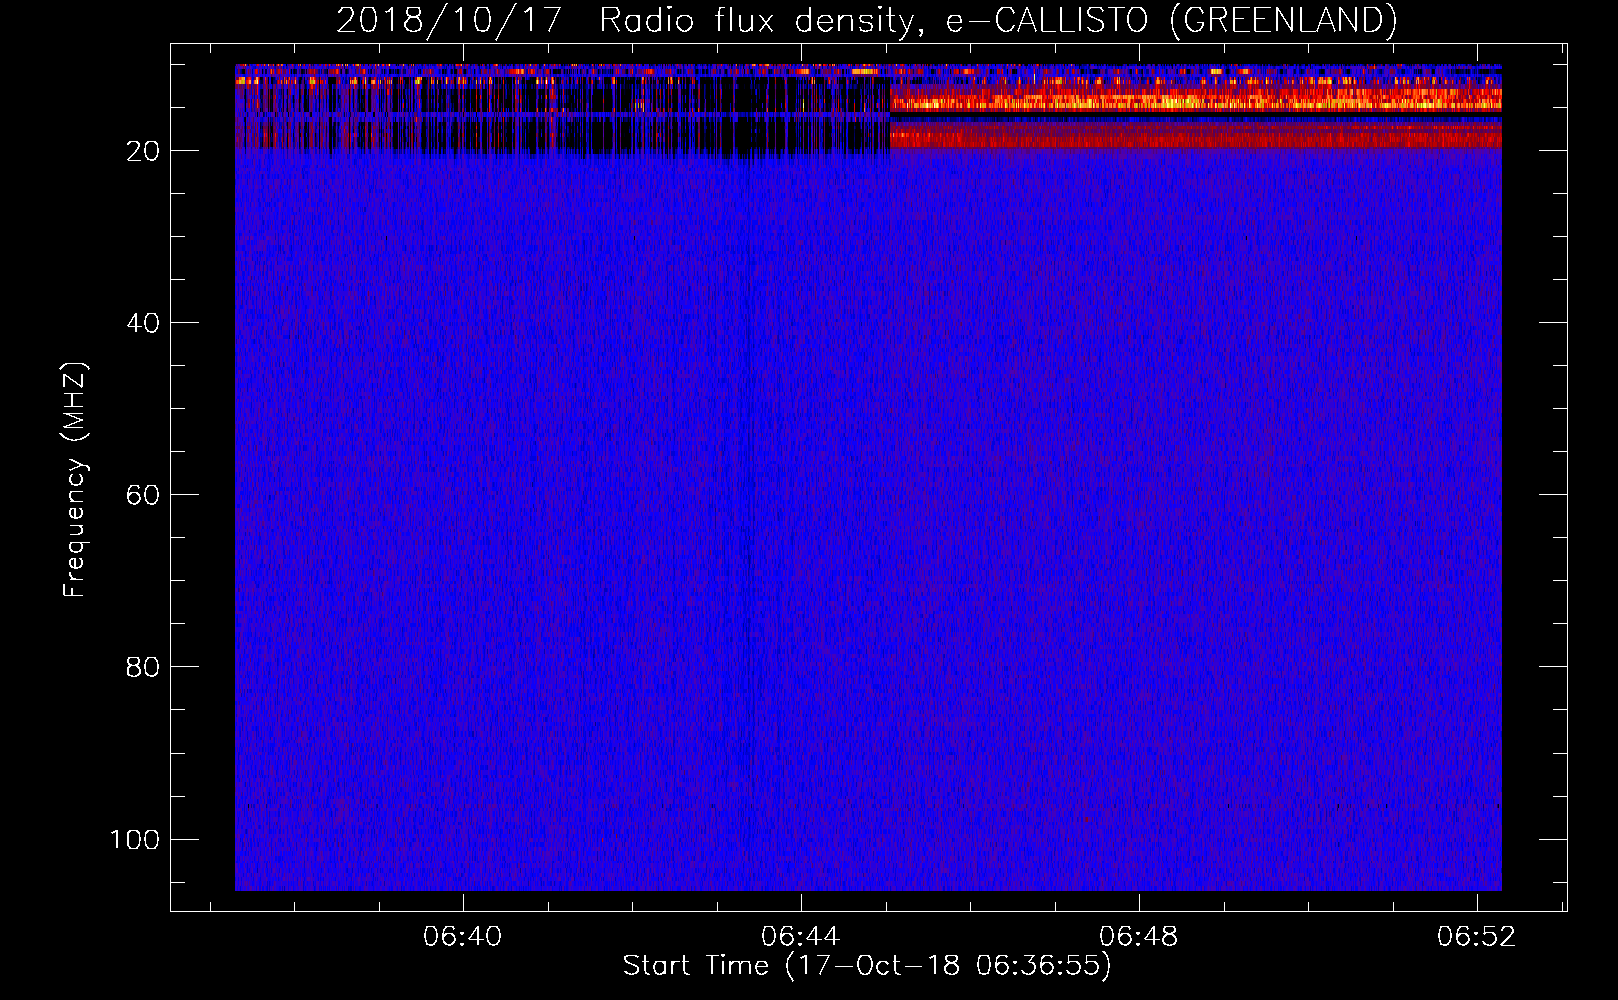This screenshot has height=1000, width=1618.
Task: Click the 'Frequency (MHZ)' axis label
Action: (75, 480)
